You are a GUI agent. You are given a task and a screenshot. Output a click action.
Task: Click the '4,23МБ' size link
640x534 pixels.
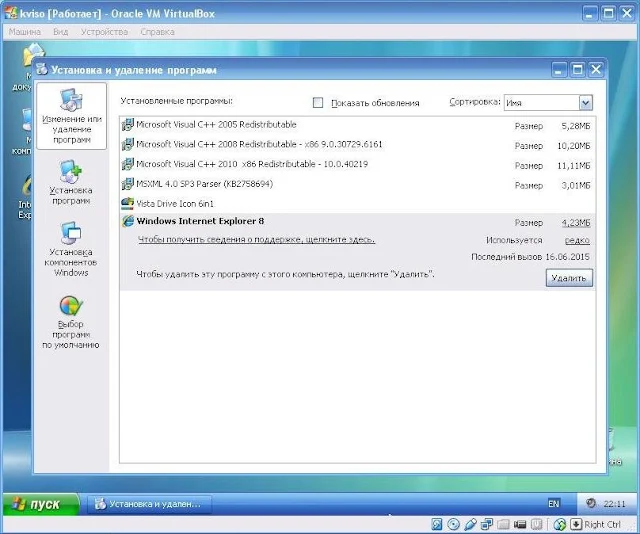(576, 223)
